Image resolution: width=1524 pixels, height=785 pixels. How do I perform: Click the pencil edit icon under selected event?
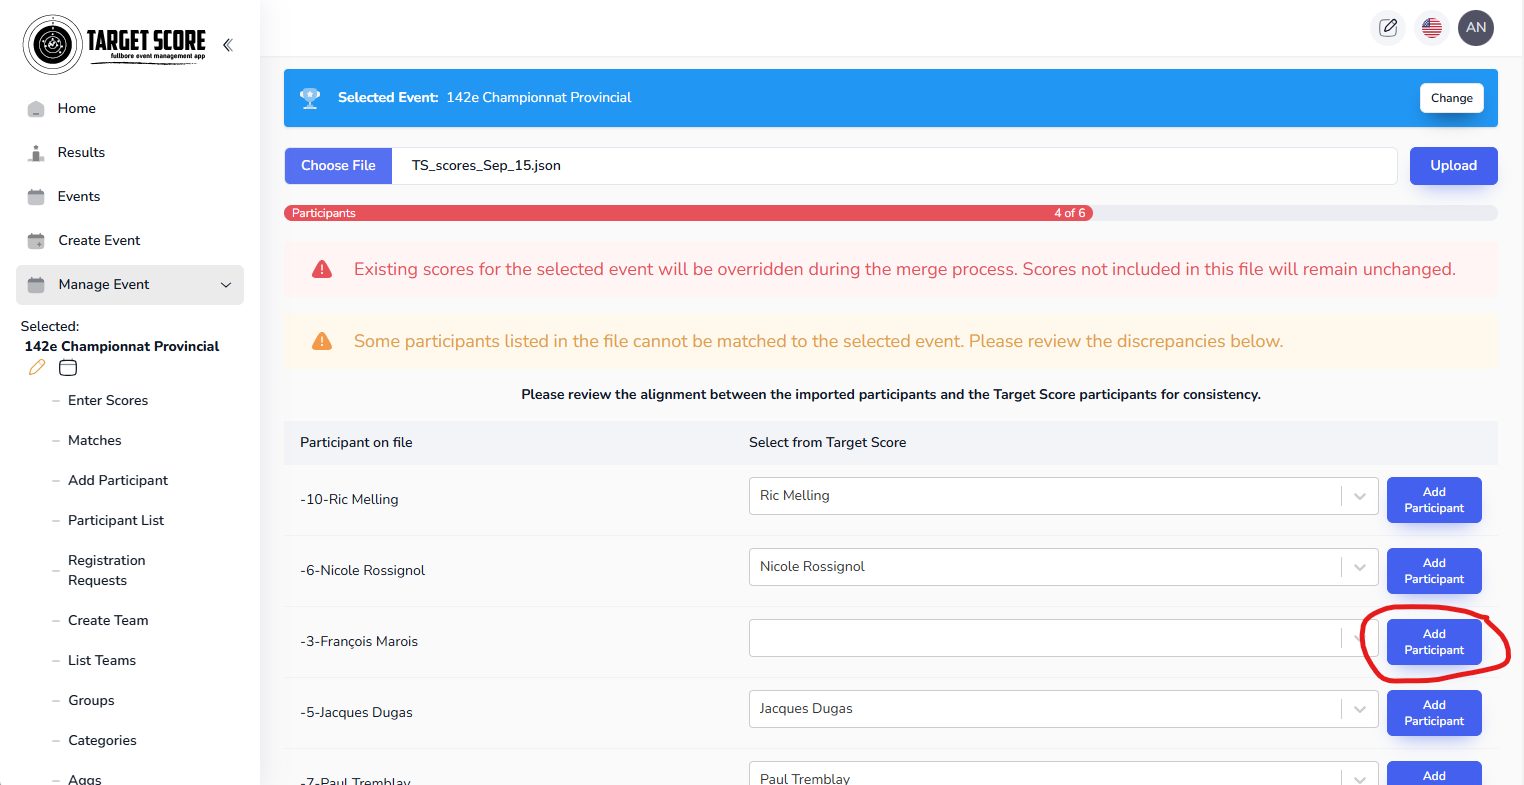tap(37, 368)
